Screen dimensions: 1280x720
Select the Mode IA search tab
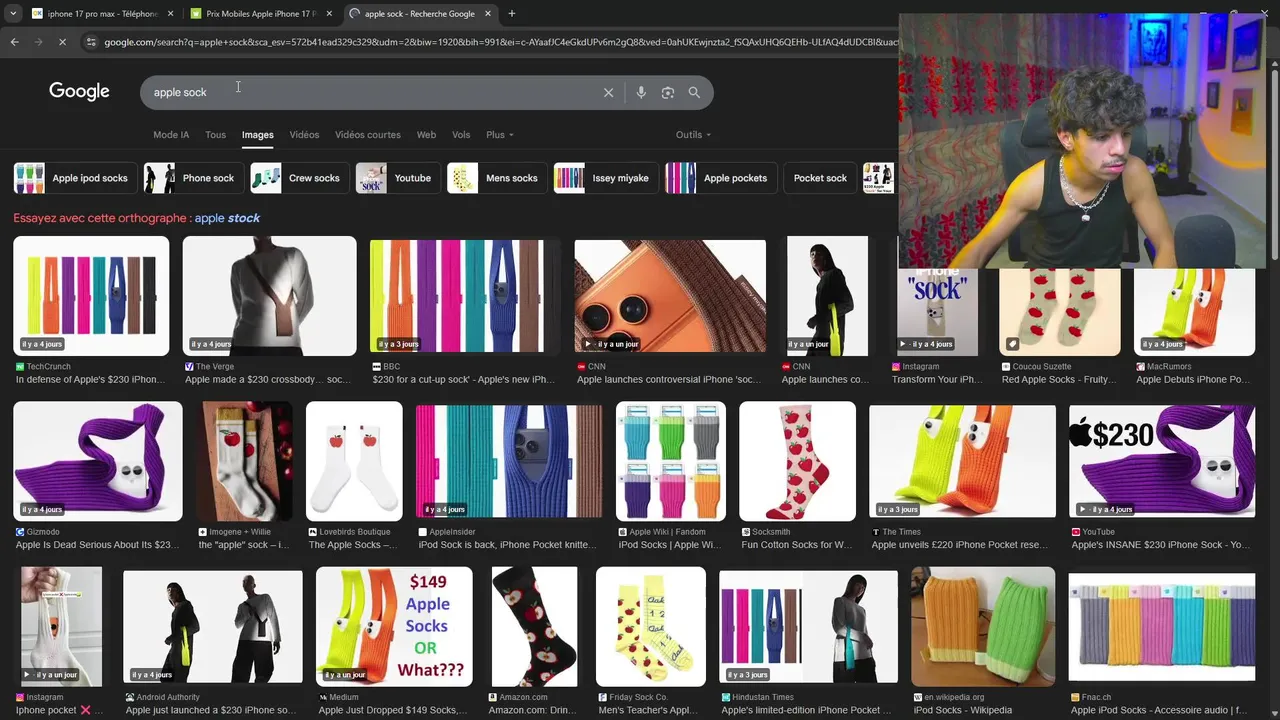click(171, 135)
